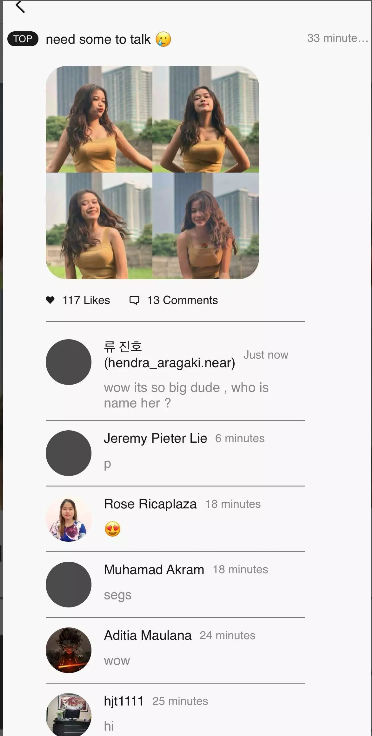Viewport: 372px width, 736px height.
Task: Select the Muhamad Akram username
Action: coord(154,570)
